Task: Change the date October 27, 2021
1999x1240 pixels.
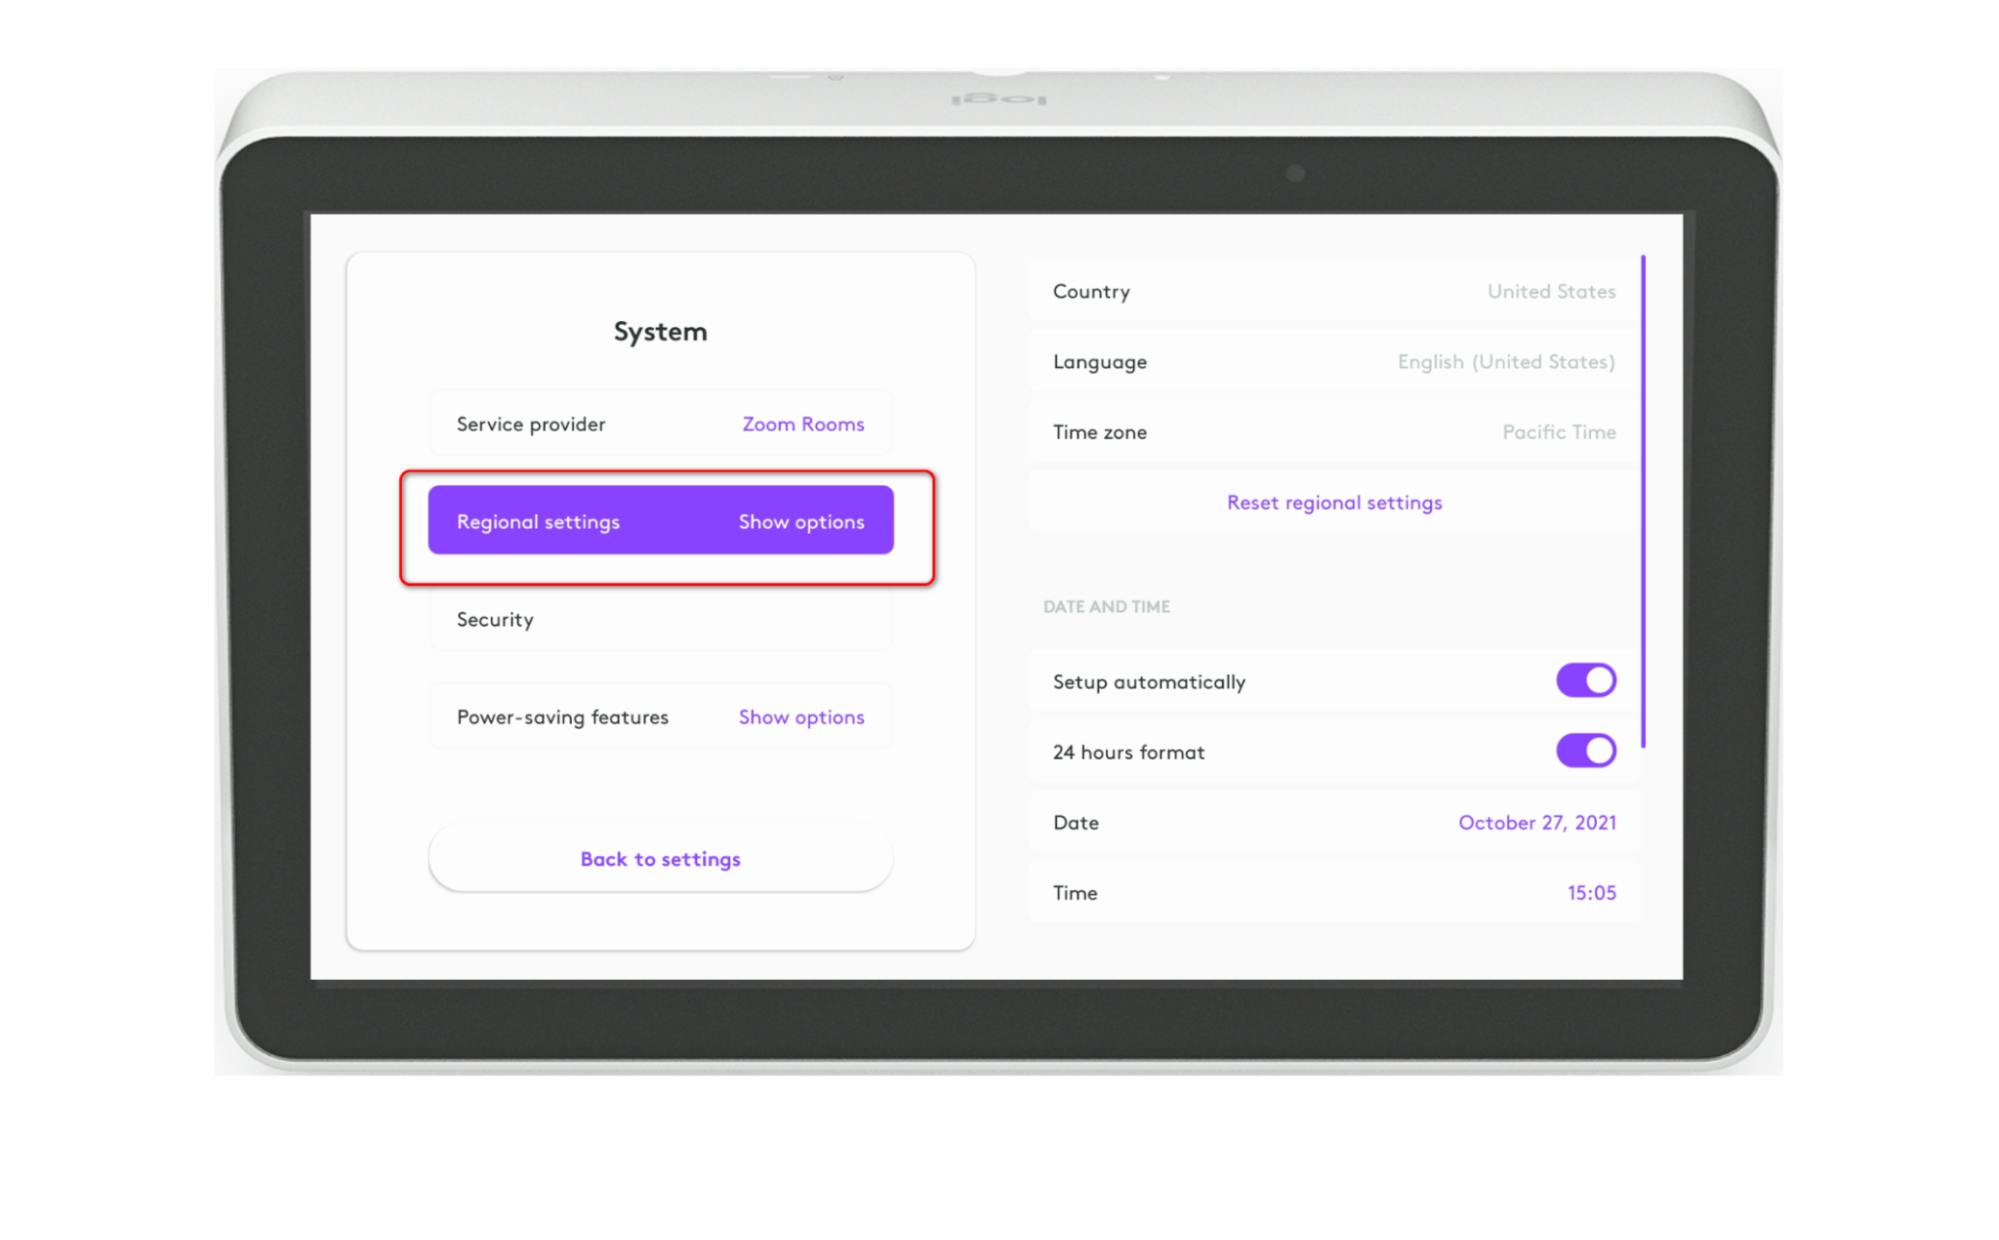Action: pos(1536,822)
